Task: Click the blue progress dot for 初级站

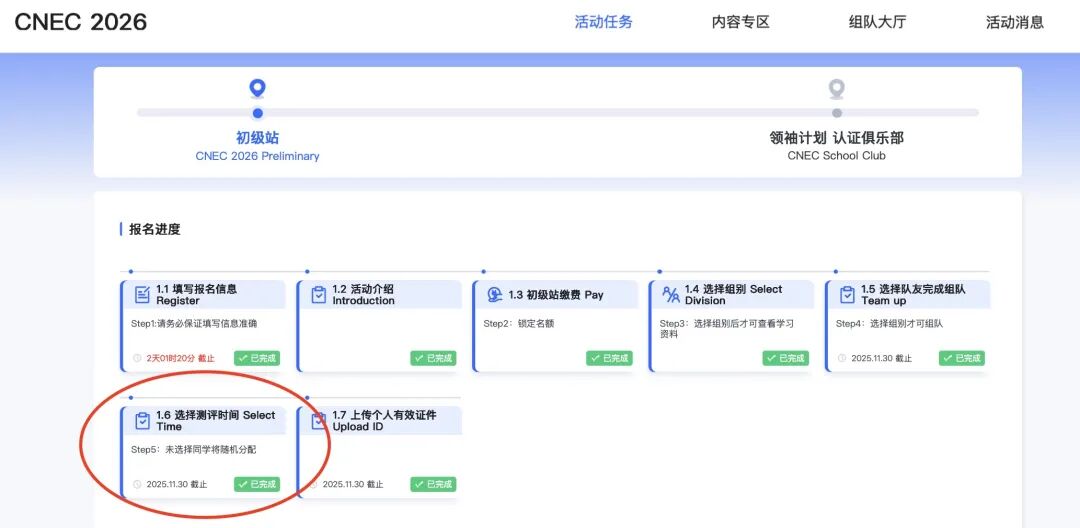Action: (x=258, y=113)
